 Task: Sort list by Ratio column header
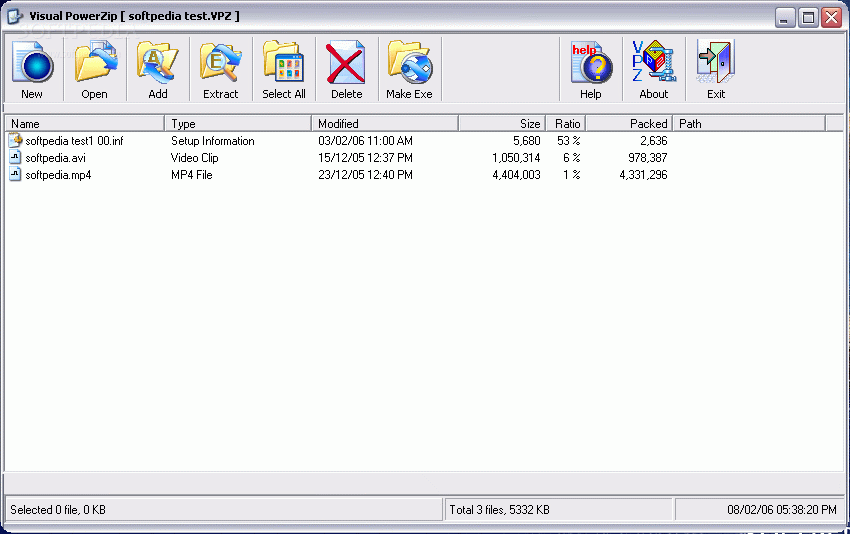click(566, 124)
